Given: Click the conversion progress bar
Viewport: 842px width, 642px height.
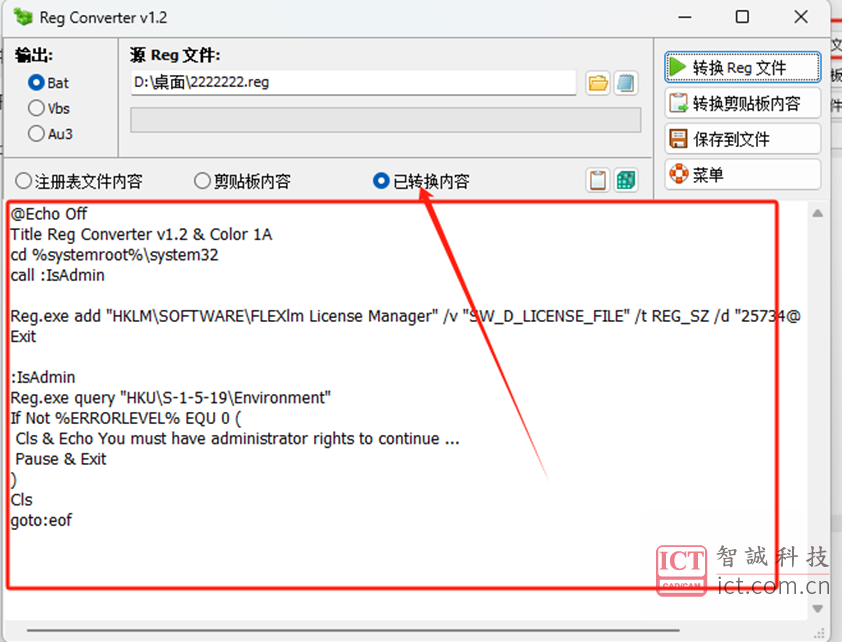Looking at the screenshot, I should coord(386,120).
